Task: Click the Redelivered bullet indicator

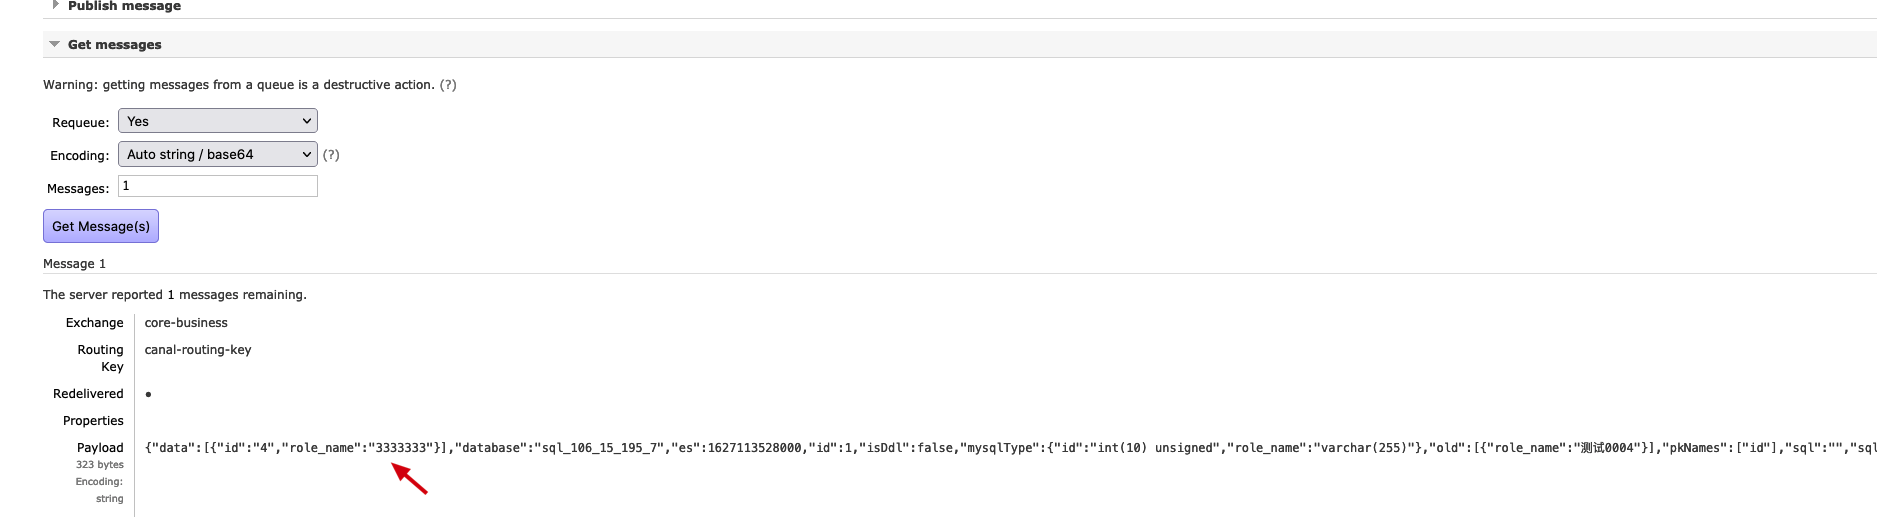Action: tap(148, 394)
